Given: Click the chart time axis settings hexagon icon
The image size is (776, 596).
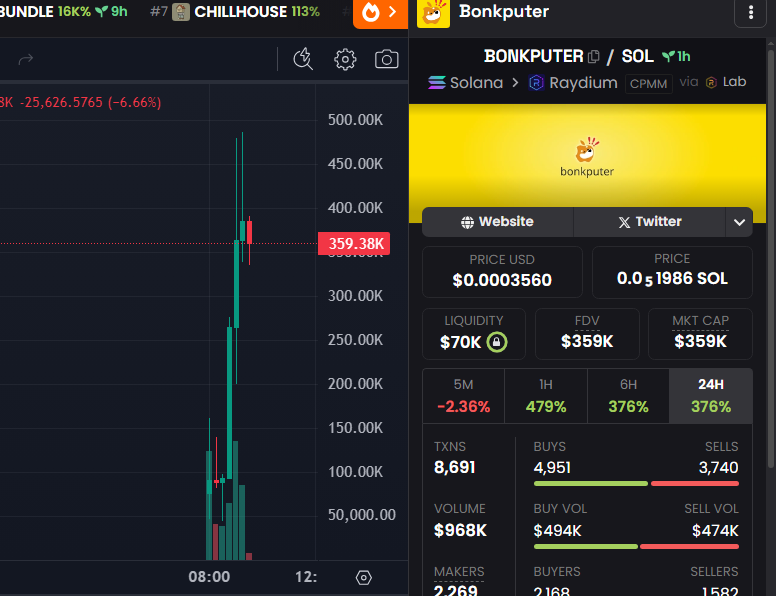Looking at the screenshot, I should [364, 577].
